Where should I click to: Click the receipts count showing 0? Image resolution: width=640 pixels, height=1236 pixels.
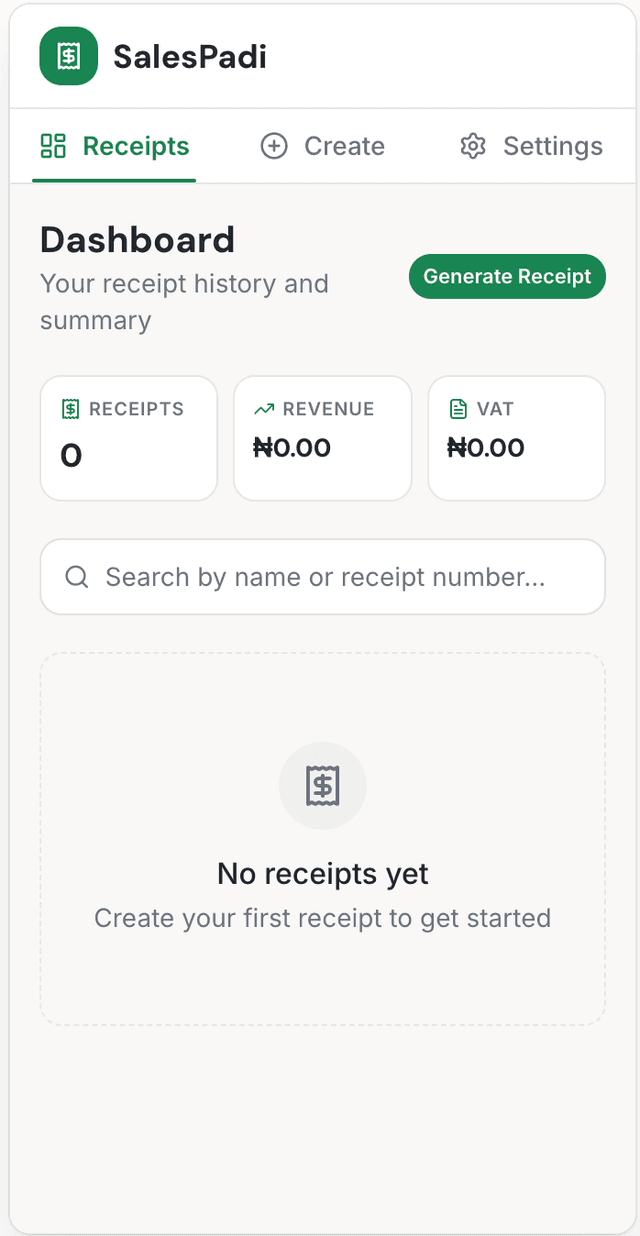[x=69, y=455]
